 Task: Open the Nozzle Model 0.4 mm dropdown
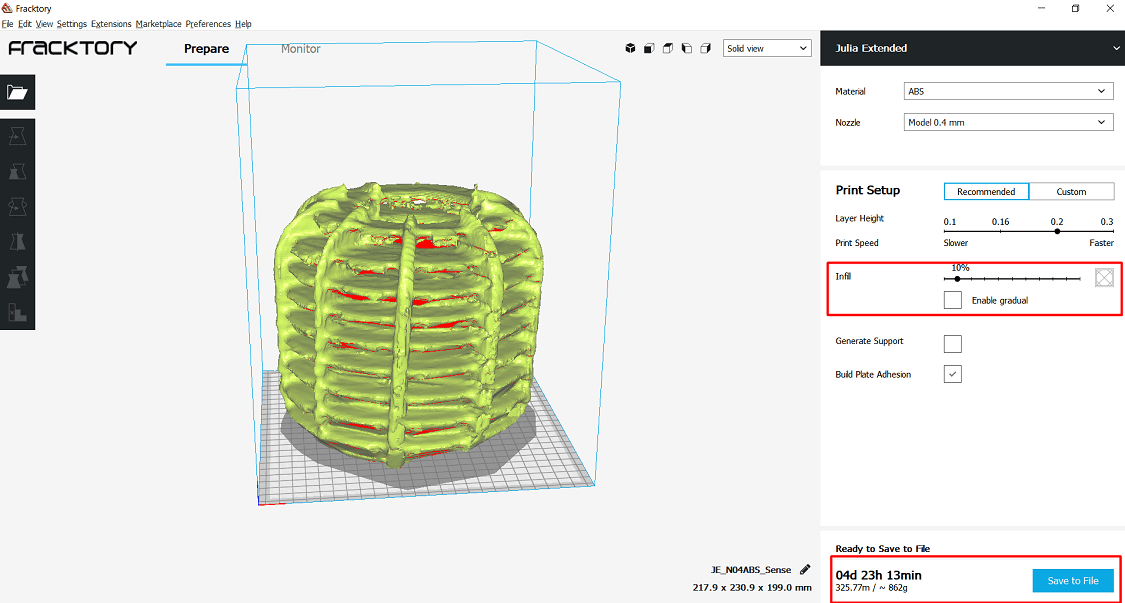pyautogui.click(x=1008, y=123)
